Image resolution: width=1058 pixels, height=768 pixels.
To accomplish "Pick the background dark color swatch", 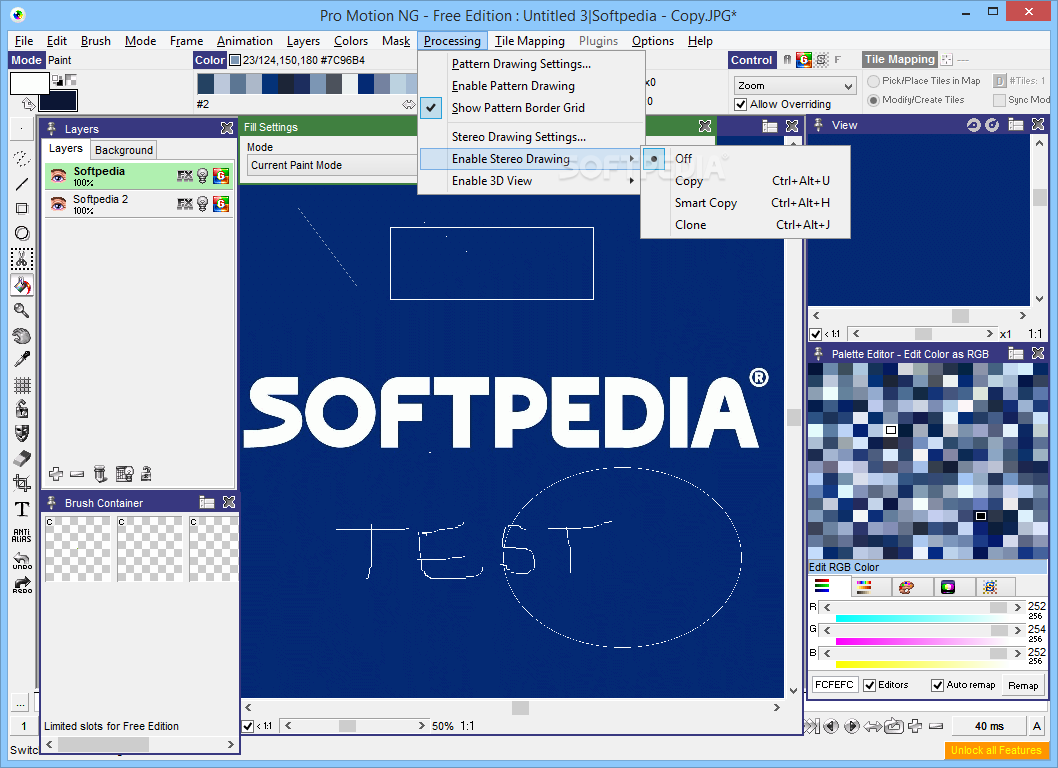I will pos(58,101).
